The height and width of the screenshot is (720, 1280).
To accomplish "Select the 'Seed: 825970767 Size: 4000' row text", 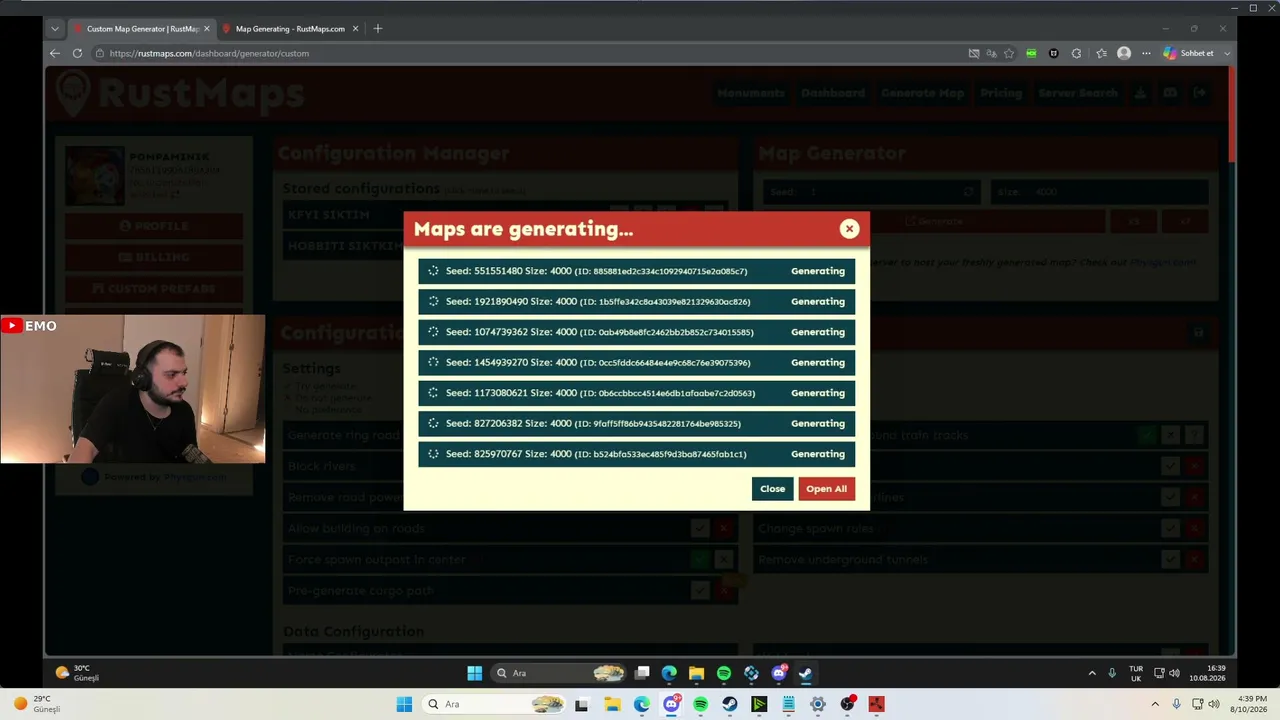I will tap(509, 454).
